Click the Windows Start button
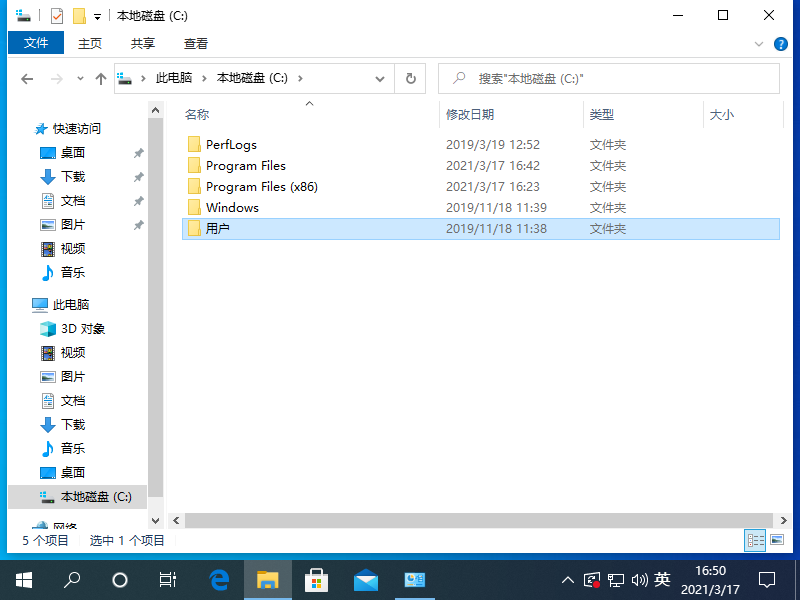Screen dimensions: 800x600 [x=22, y=579]
